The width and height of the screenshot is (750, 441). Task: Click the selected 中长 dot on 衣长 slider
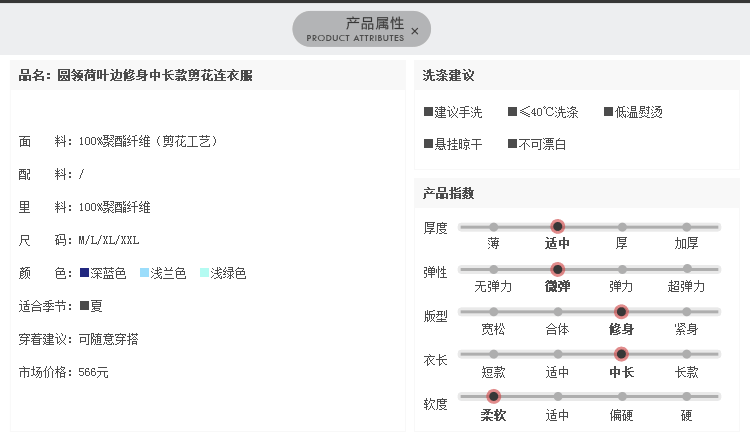pyautogui.click(x=621, y=354)
